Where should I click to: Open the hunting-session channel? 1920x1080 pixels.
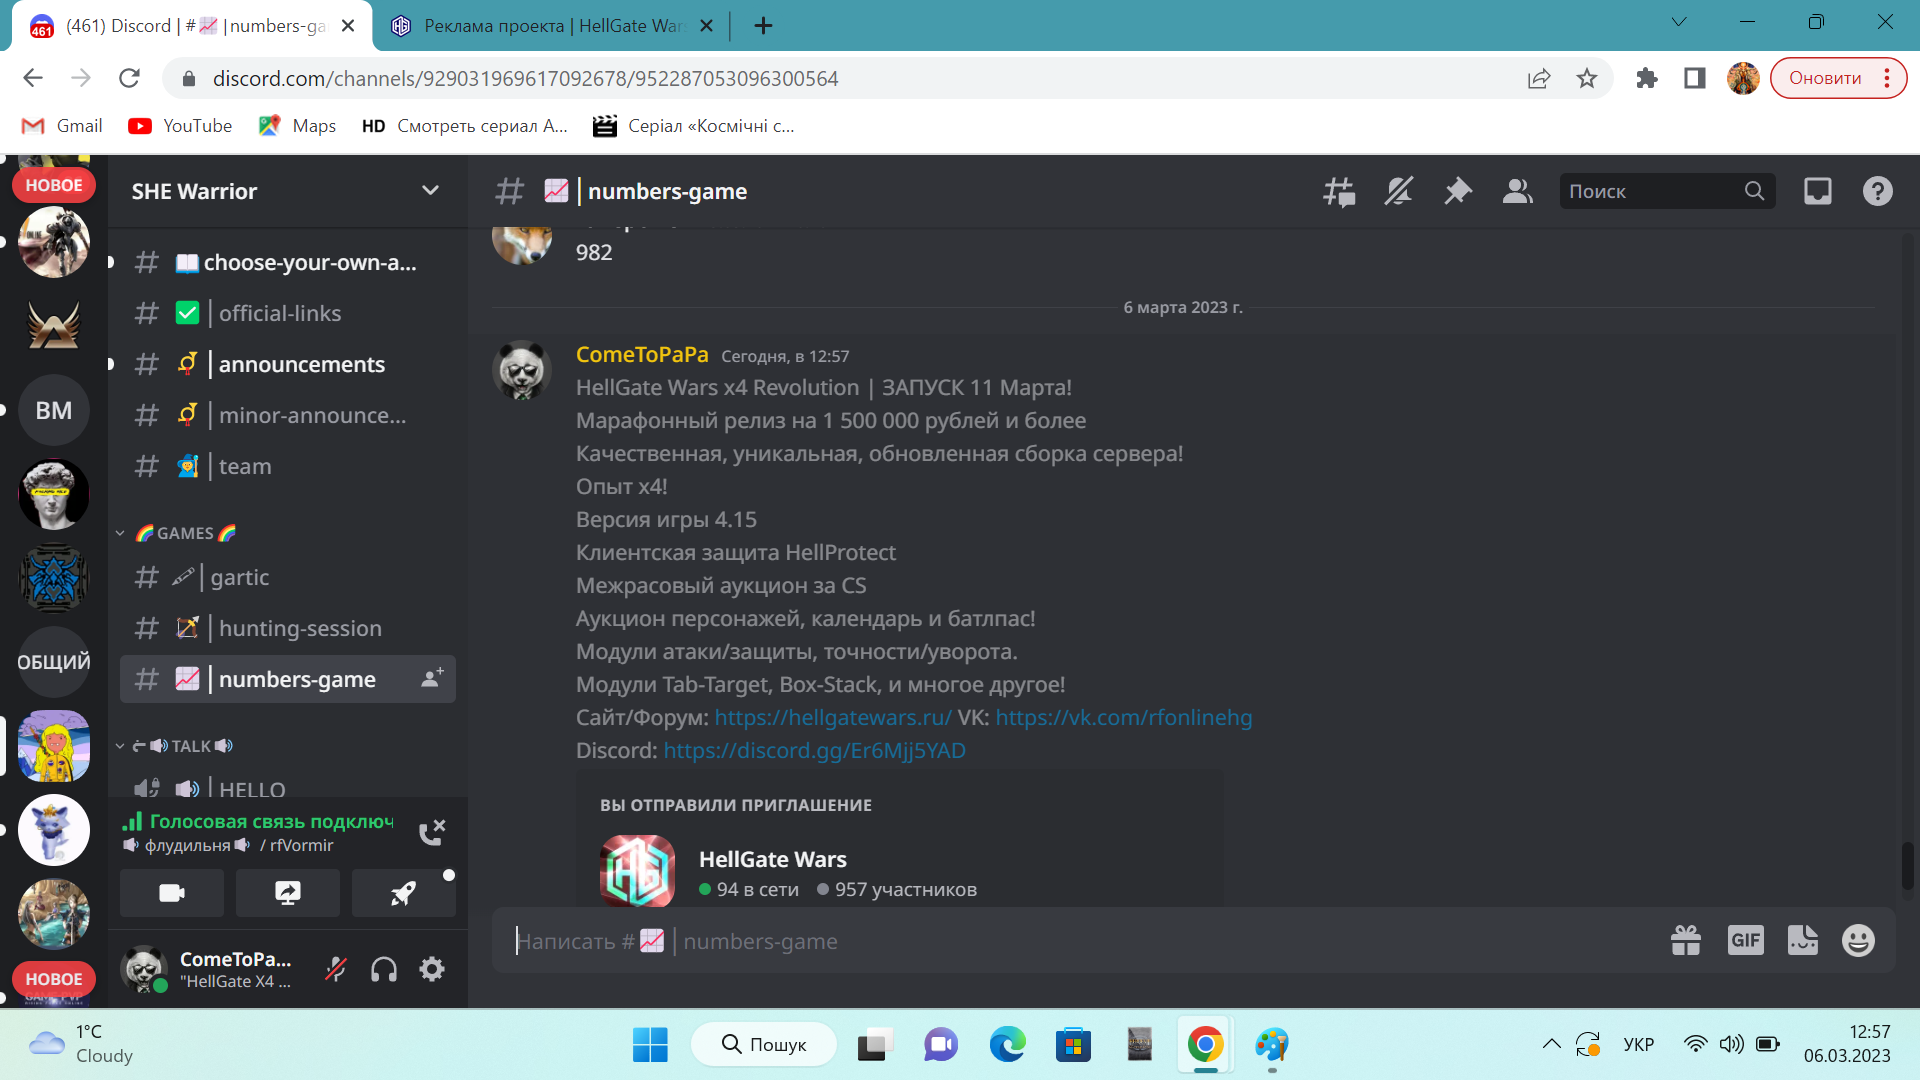(288, 628)
